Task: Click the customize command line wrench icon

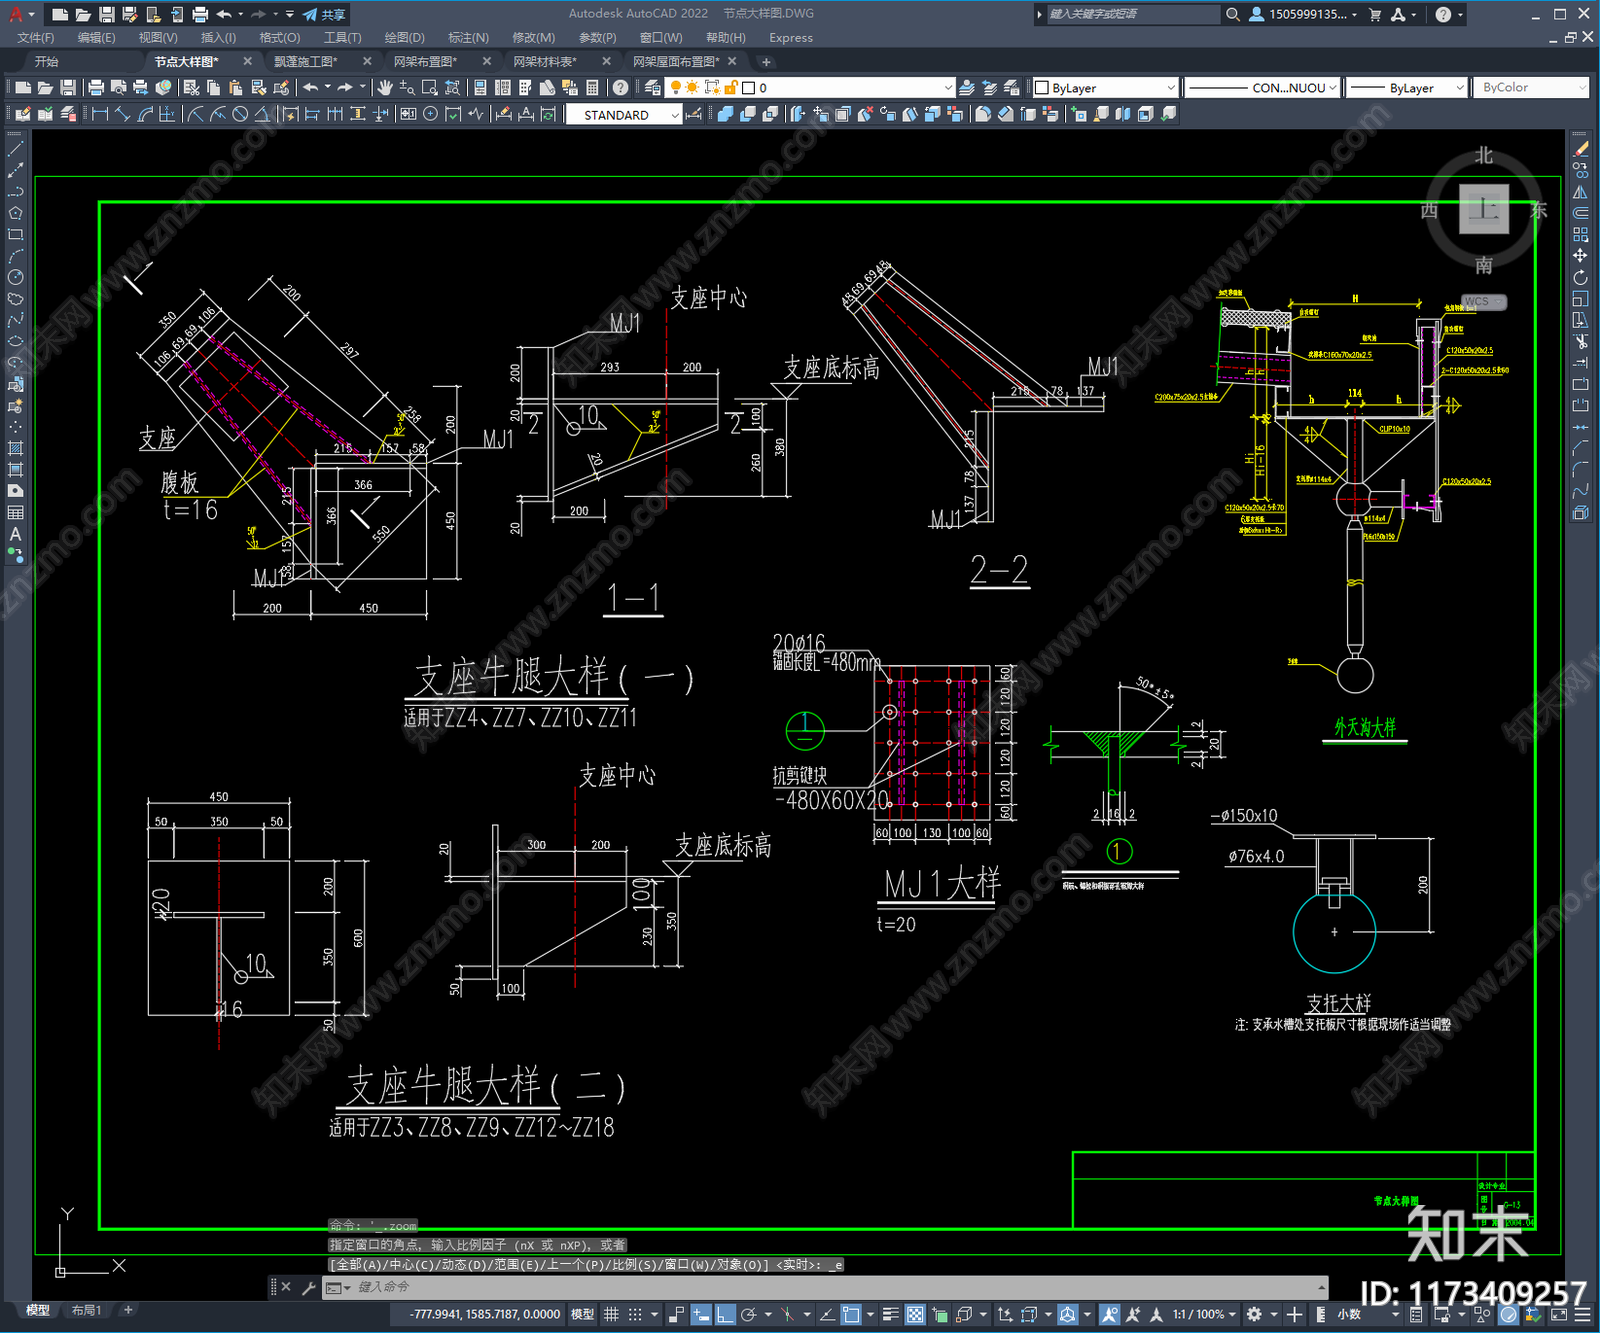Action: click(308, 1287)
